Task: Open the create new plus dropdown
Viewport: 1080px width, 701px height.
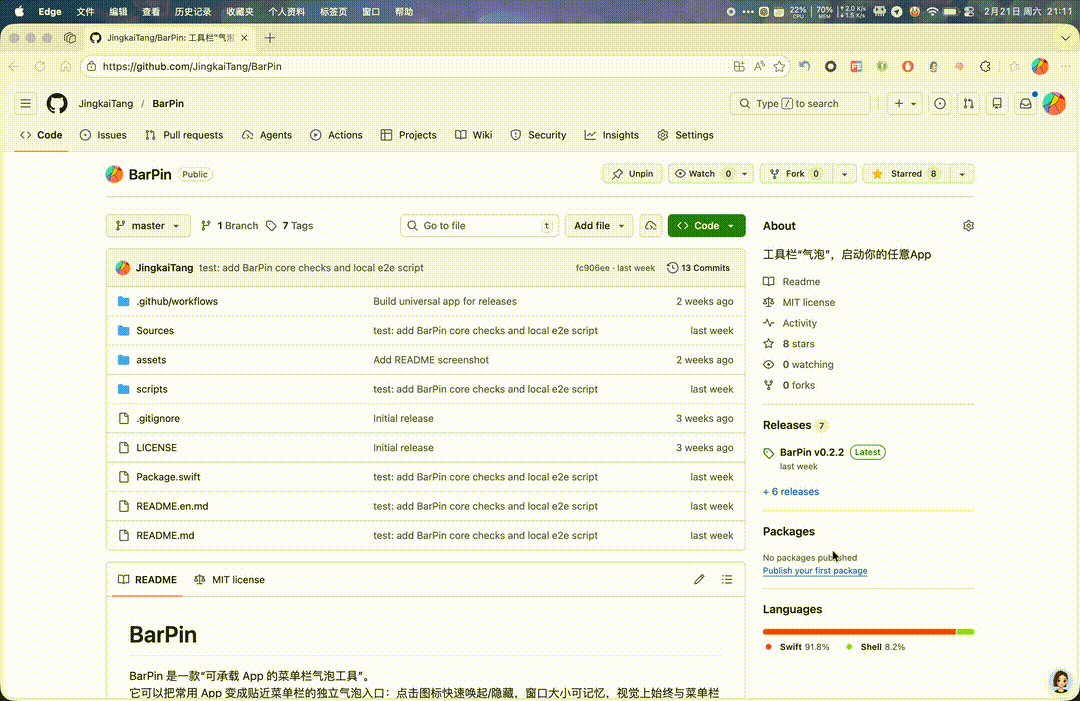Action: 904,104
